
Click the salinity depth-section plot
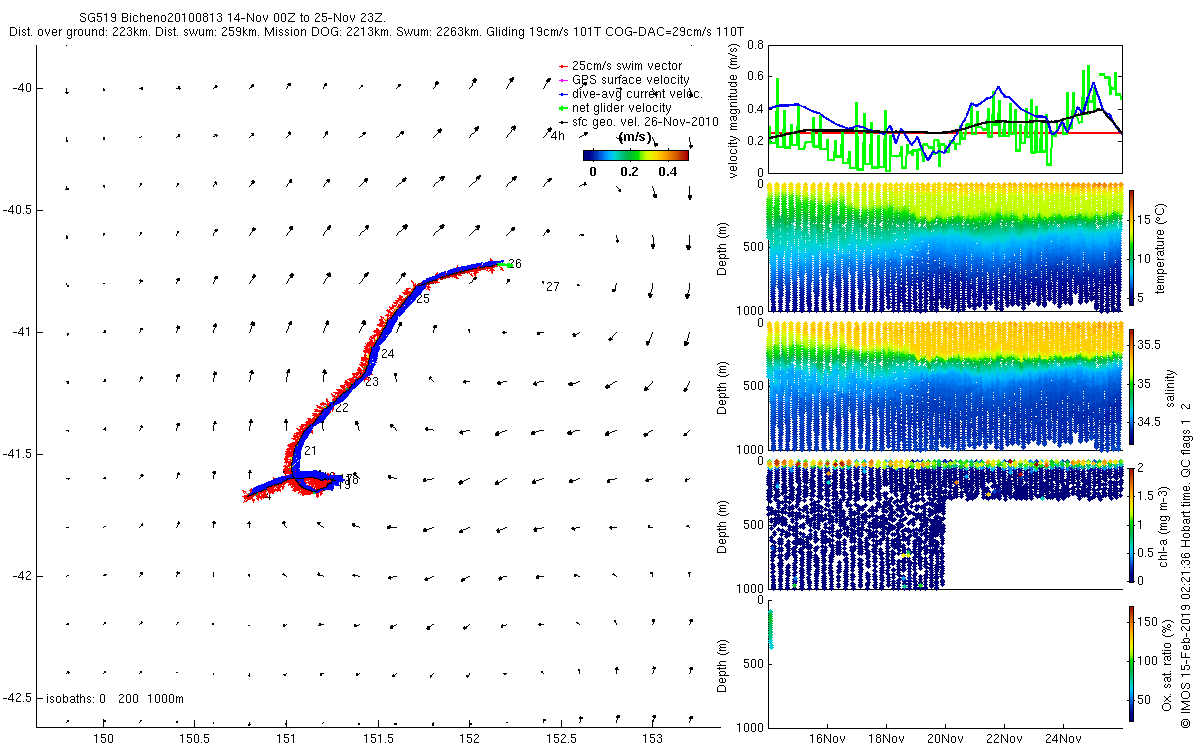pos(944,386)
